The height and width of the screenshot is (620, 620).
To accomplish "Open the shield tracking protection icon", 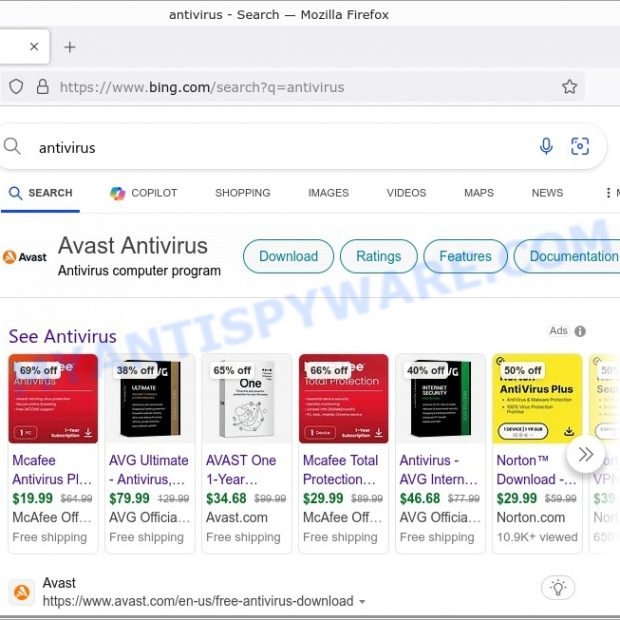I will (x=16, y=87).
